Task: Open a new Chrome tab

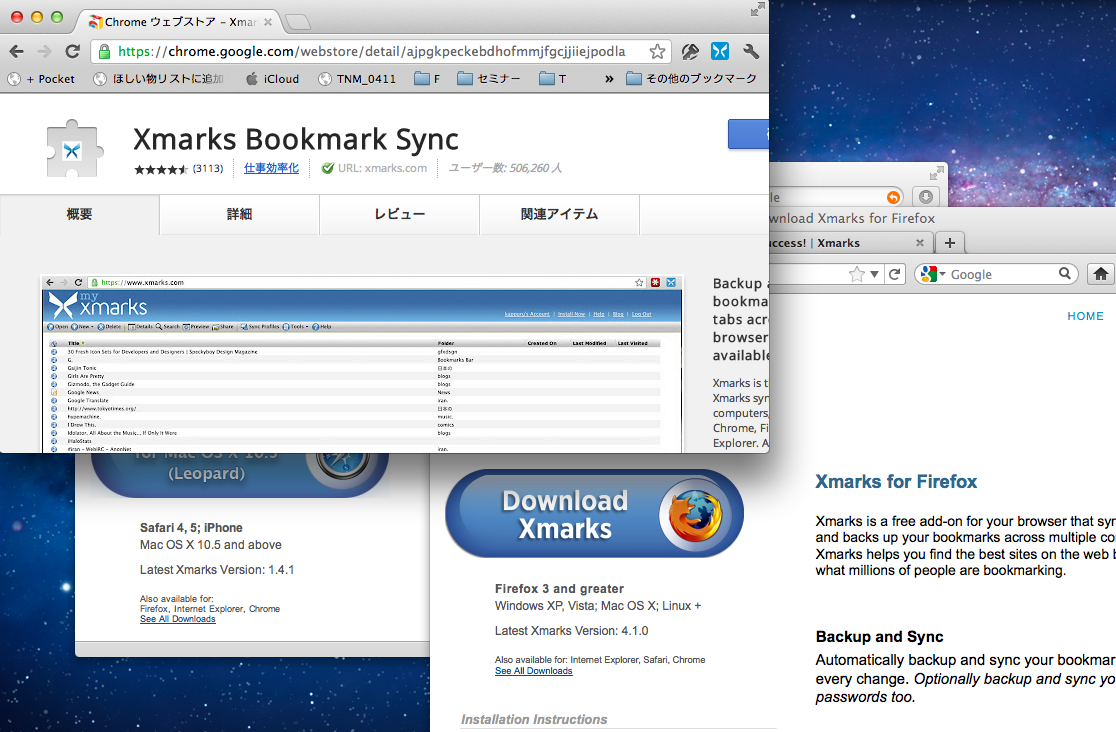Action: [x=298, y=23]
